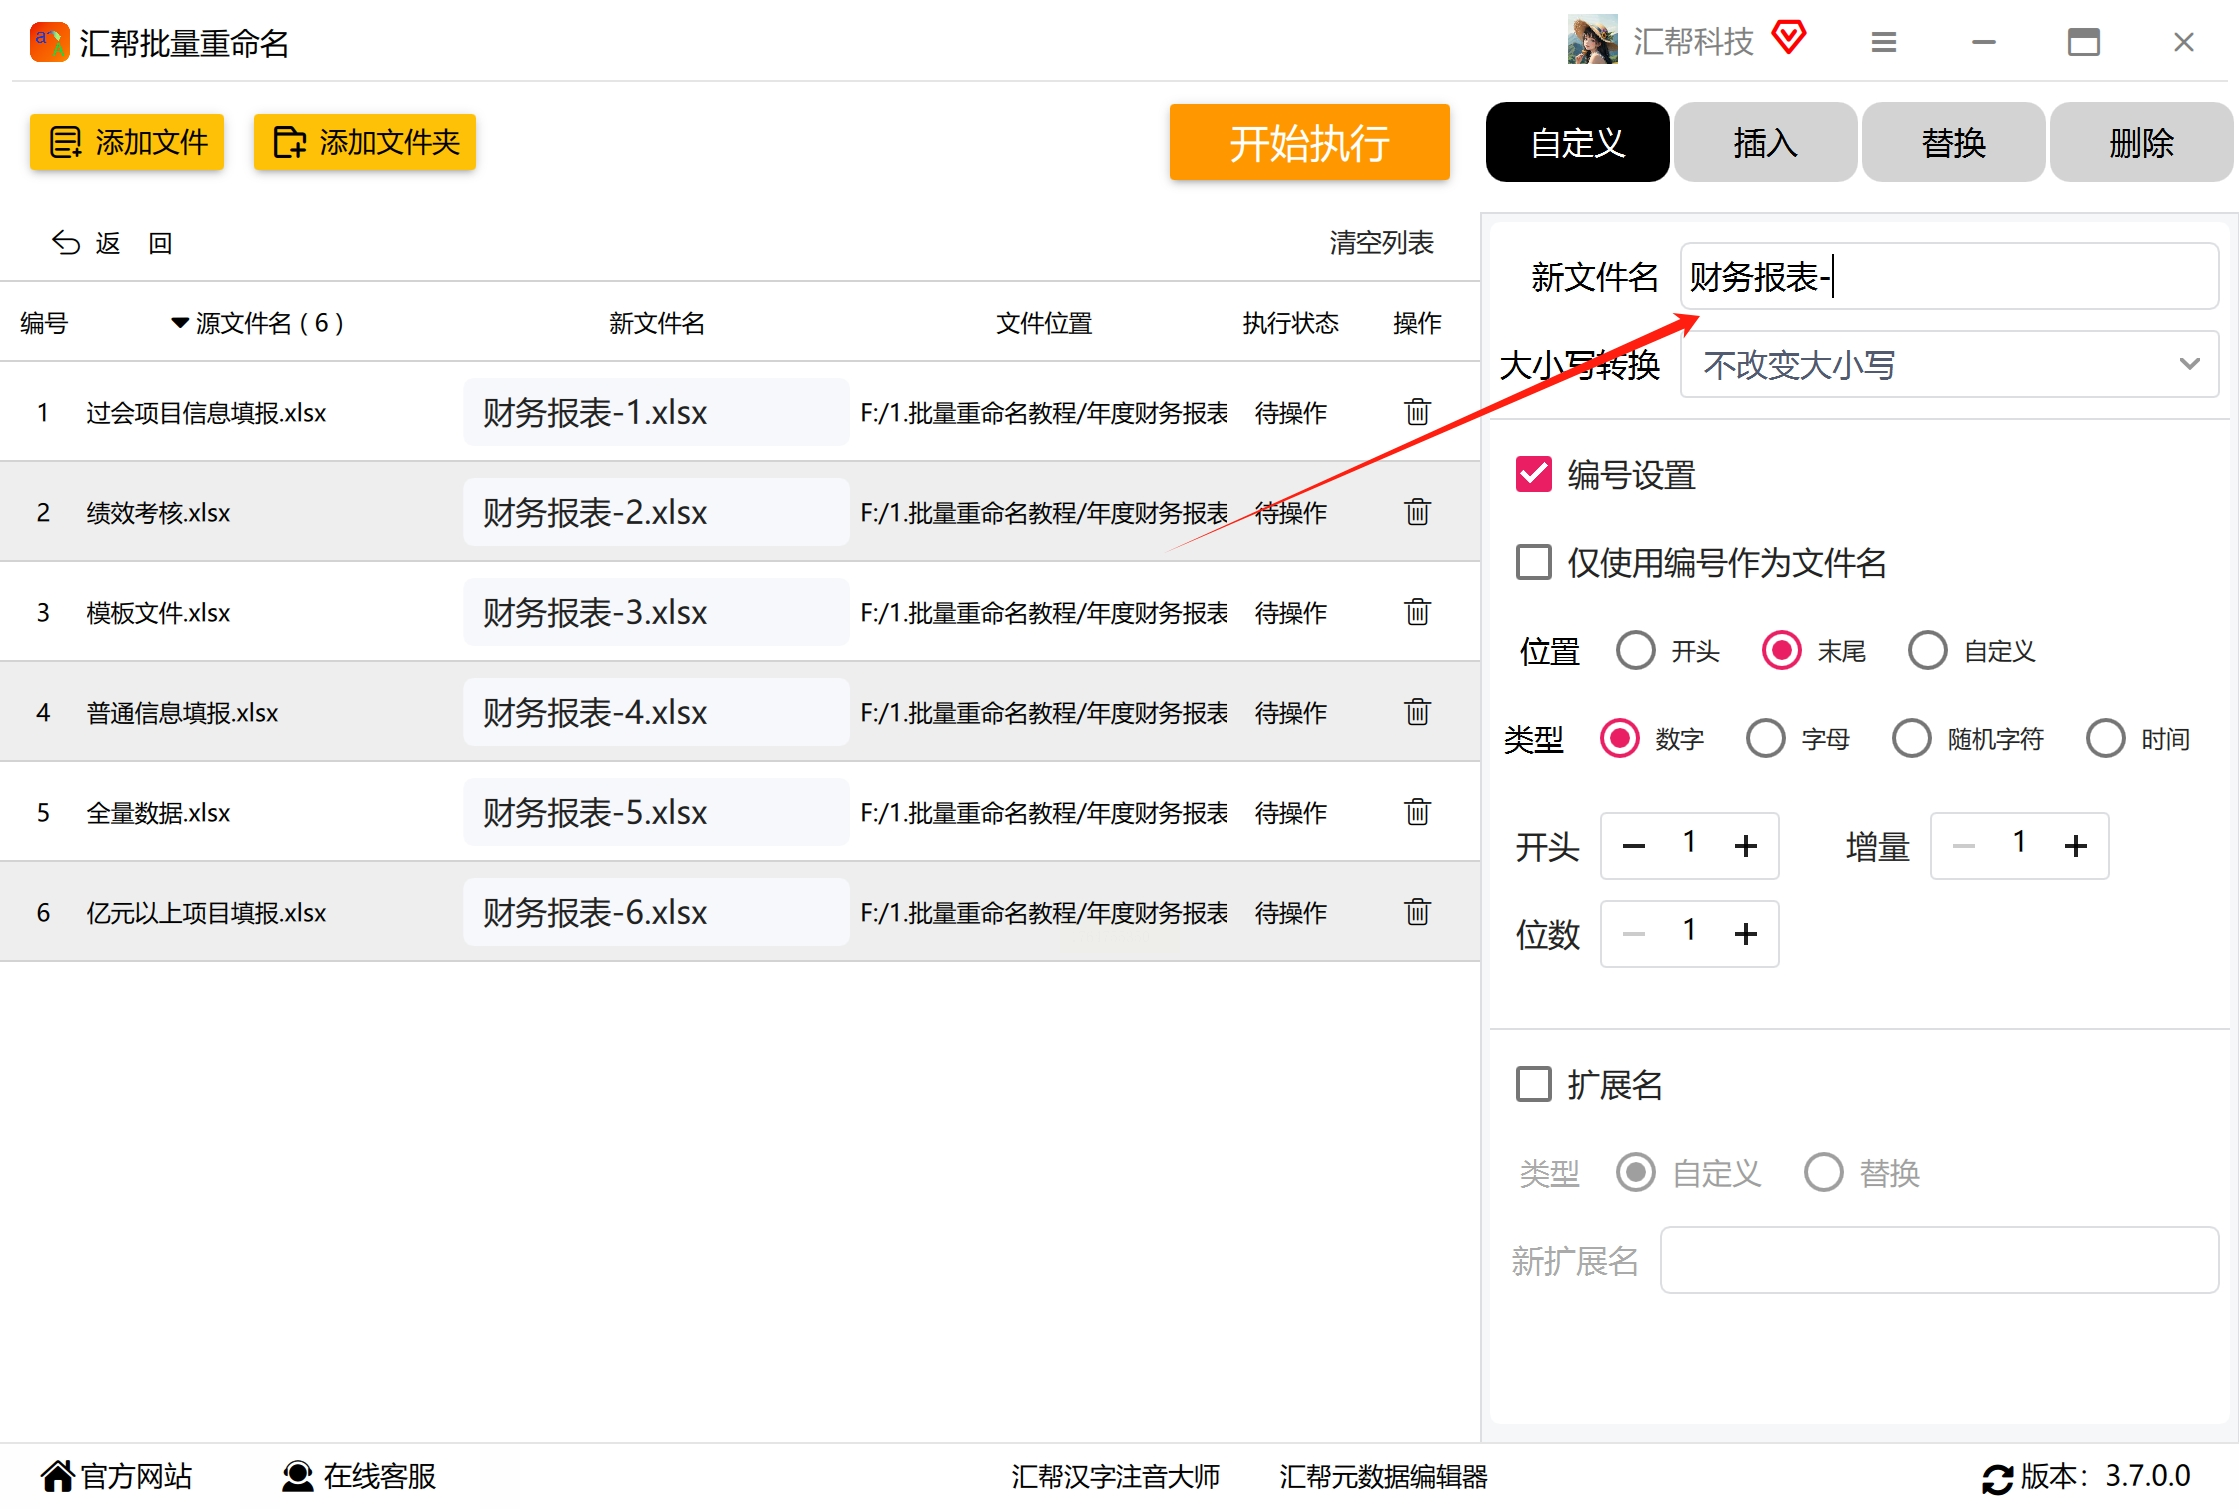Click the 返回 back arrow icon
The image size is (2239, 1509).
66,243
